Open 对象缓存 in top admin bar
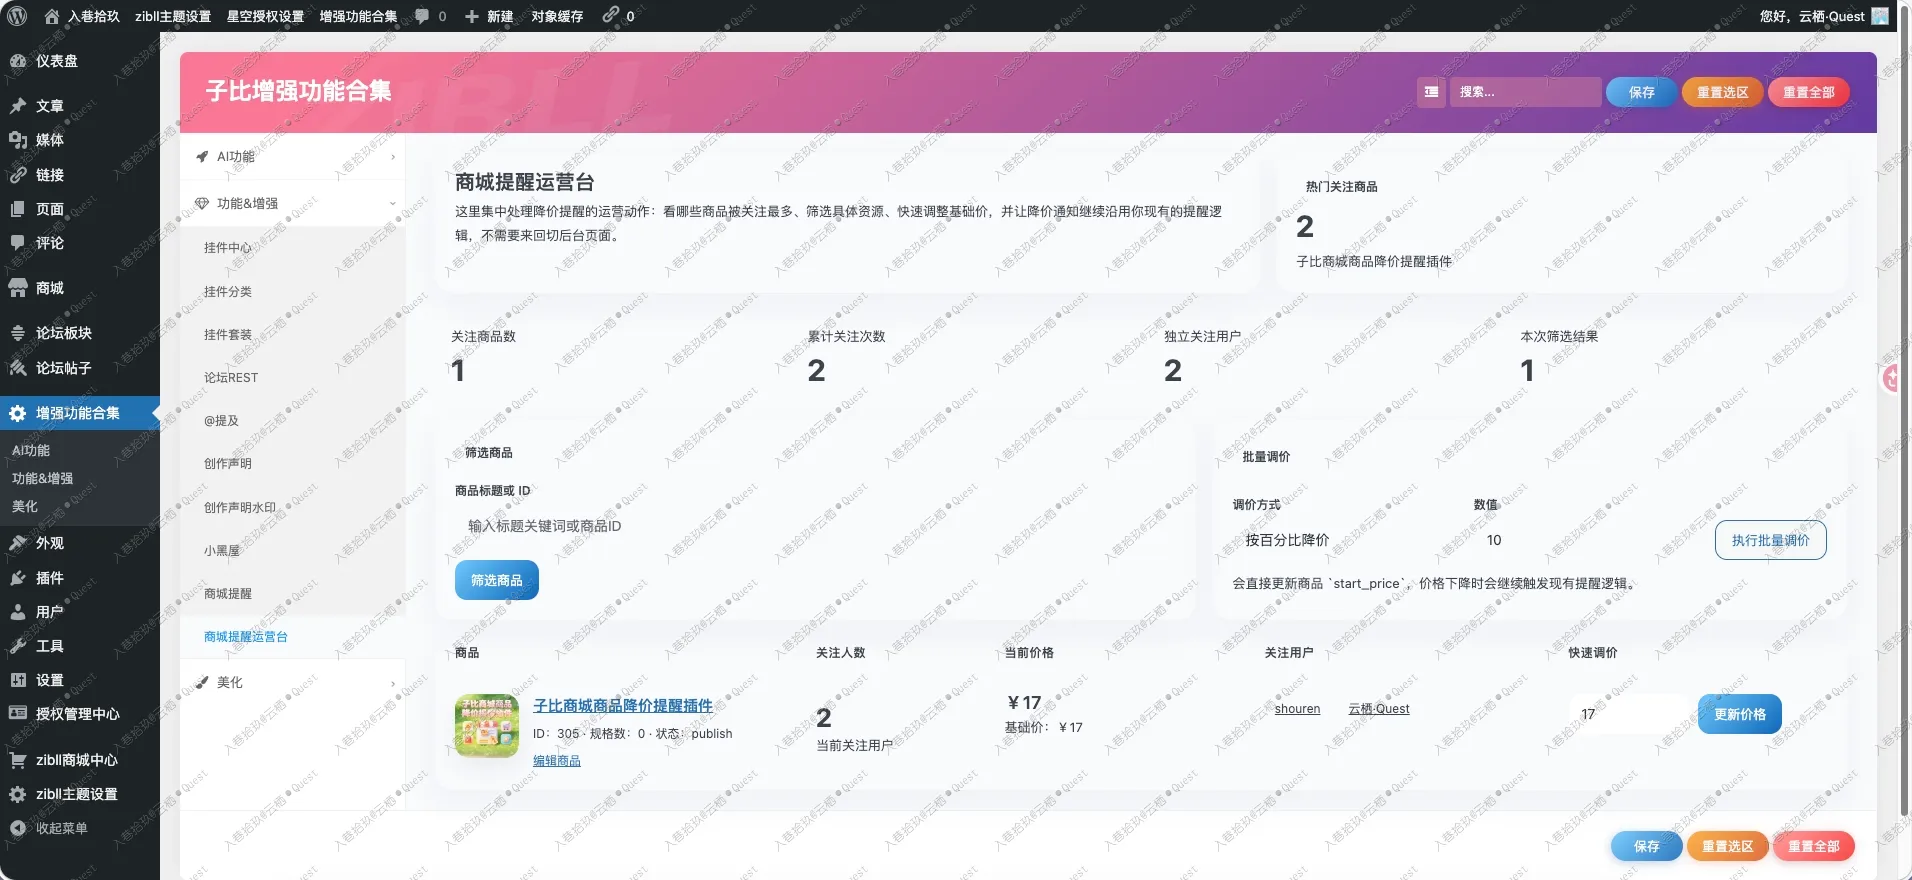 (557, 16)
